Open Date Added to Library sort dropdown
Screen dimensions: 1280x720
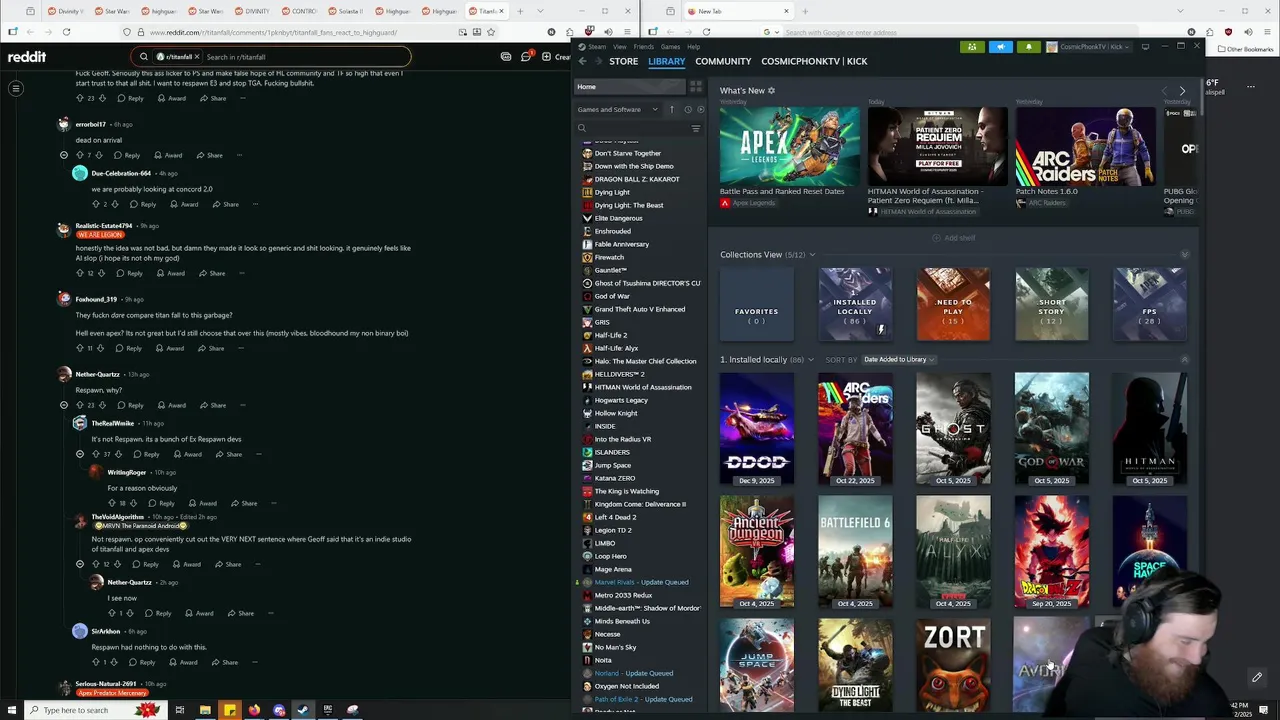[x=899, y=359]
